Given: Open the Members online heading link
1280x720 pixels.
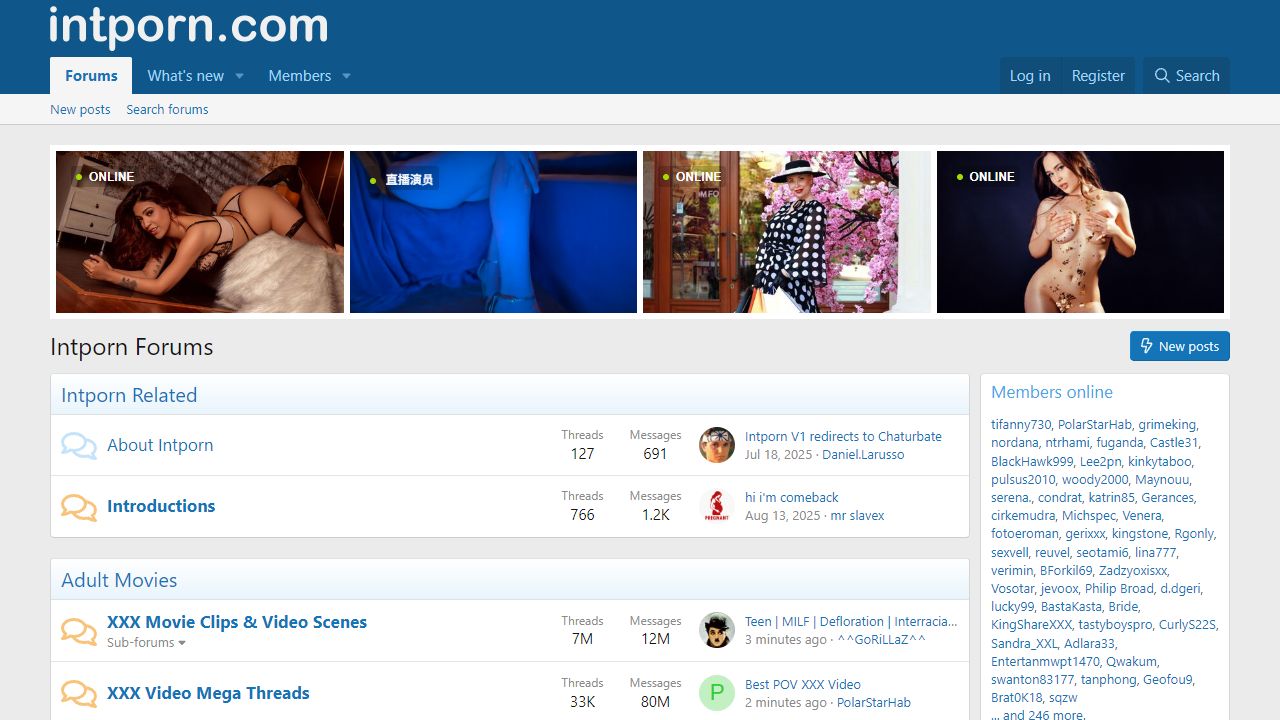Looking at the screenshot, I should pyautogui.click(x=1052, y=392).
